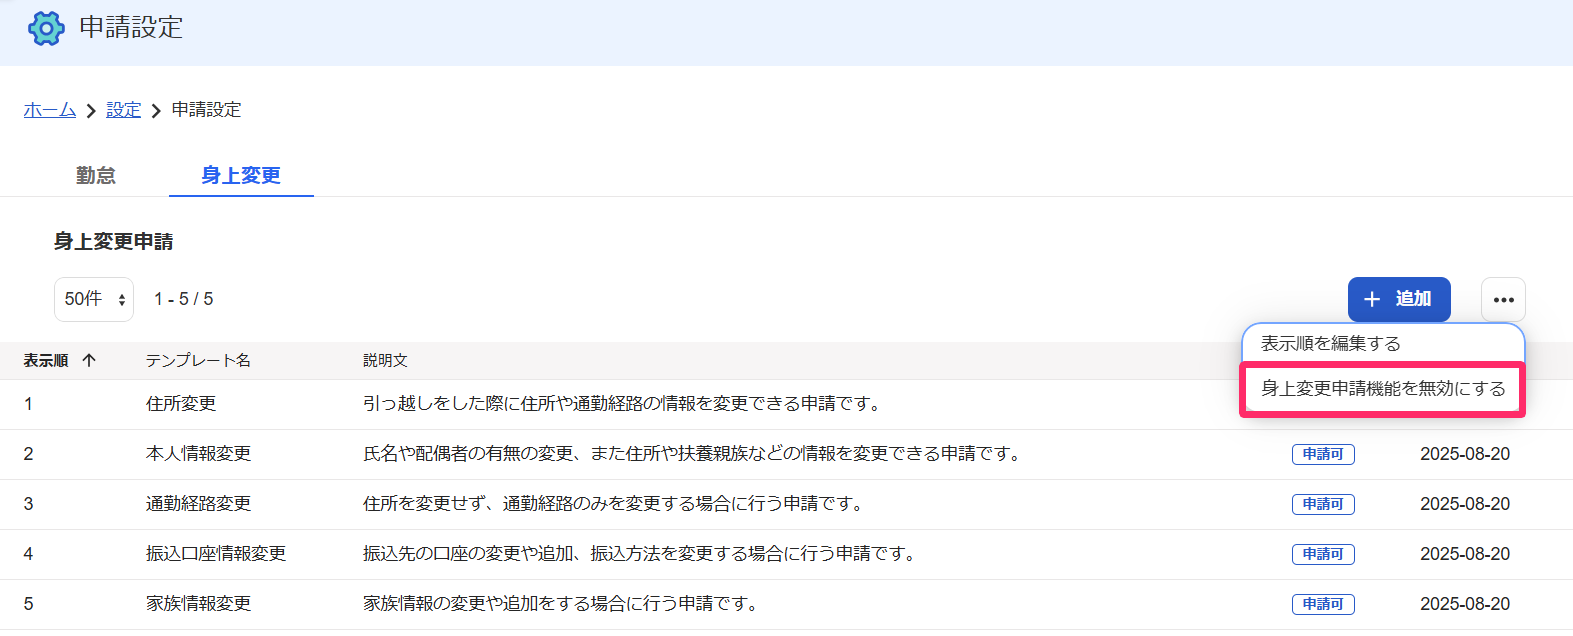
Task: Go to the 設定 breadcrumb link
Action: [124, 110]
